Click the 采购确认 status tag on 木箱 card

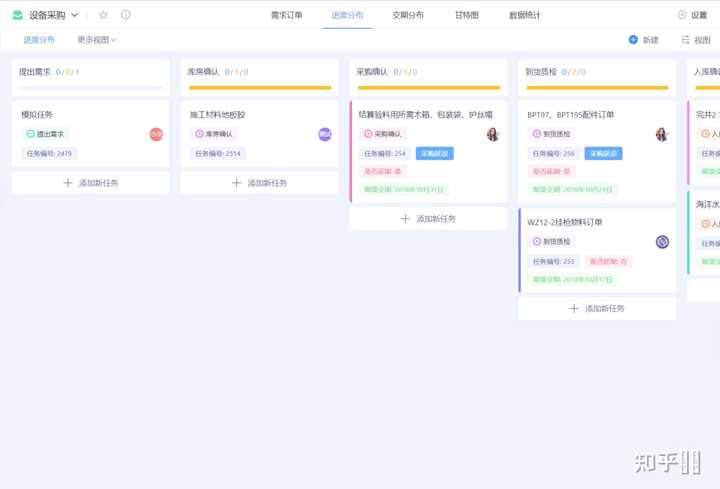(x=383, y=134)
